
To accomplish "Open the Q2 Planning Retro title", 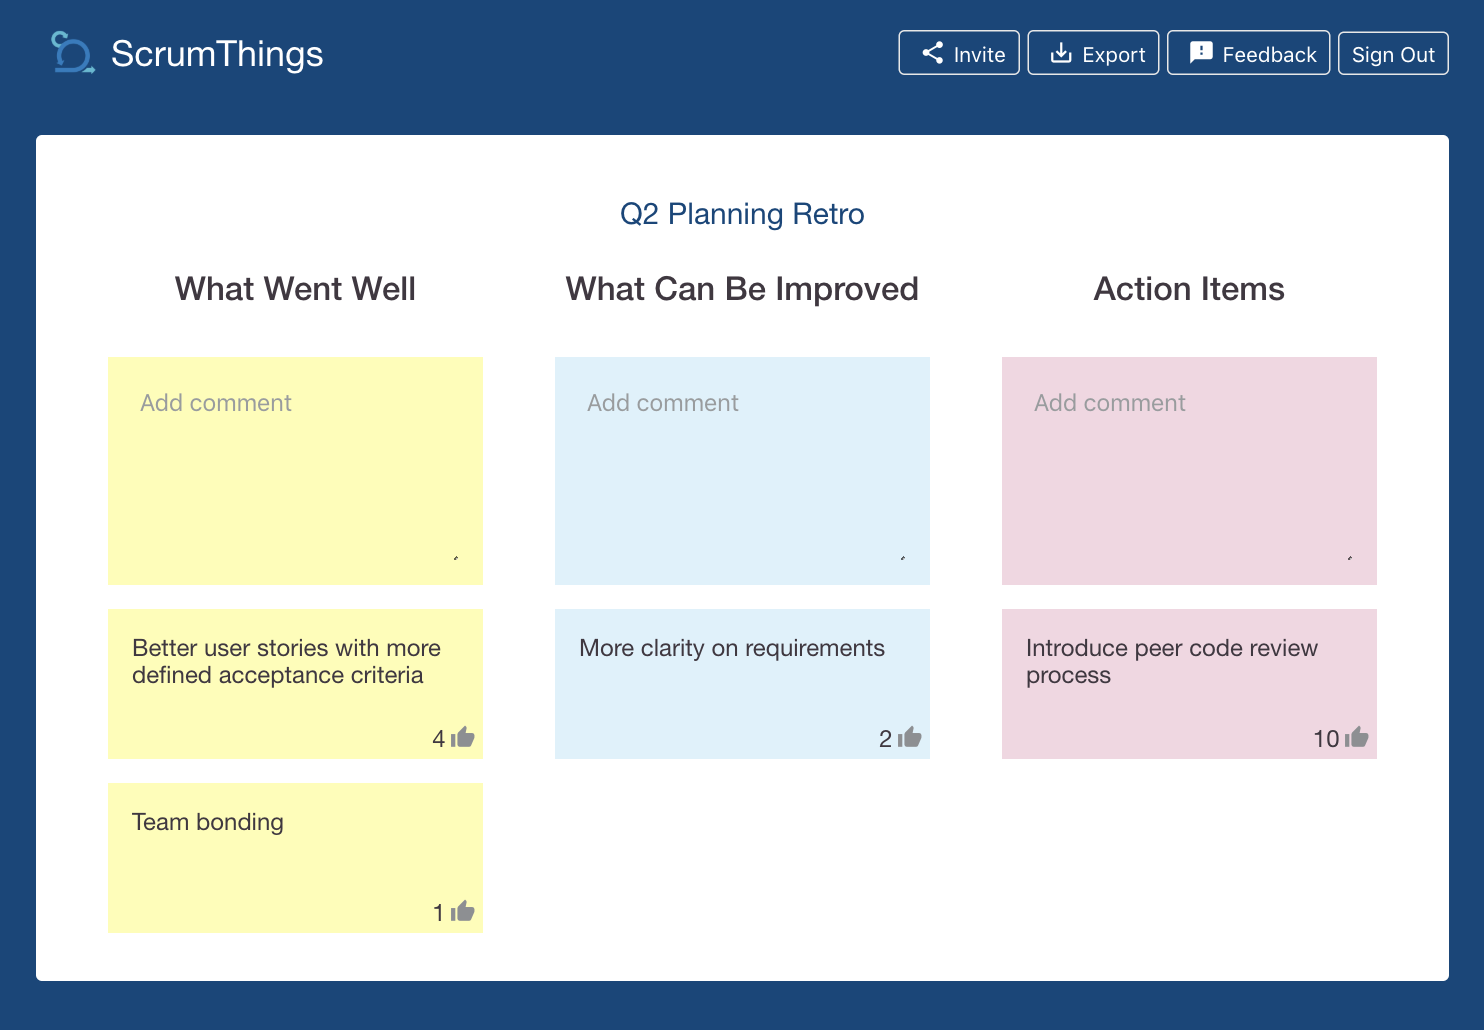I will coord(742,214).
